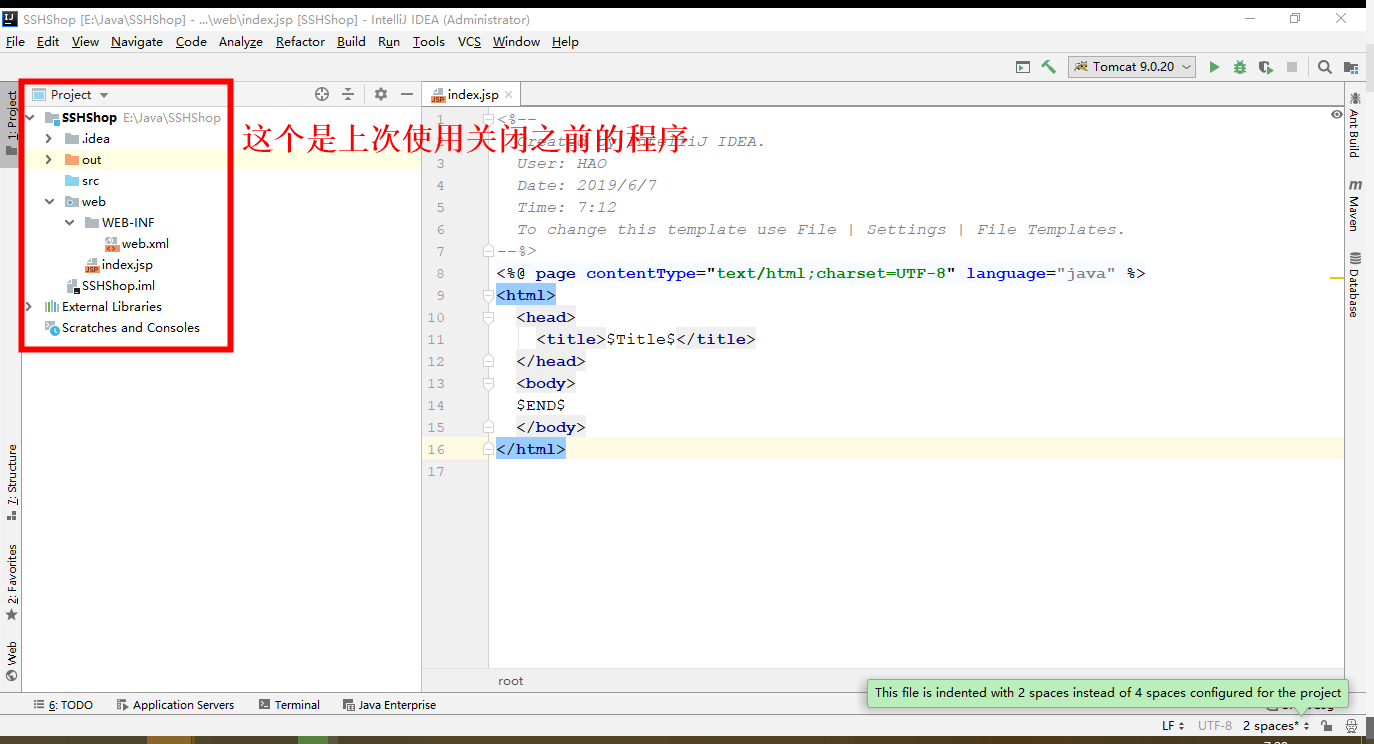Expand External Libraries node

click(x=29, y=307)
